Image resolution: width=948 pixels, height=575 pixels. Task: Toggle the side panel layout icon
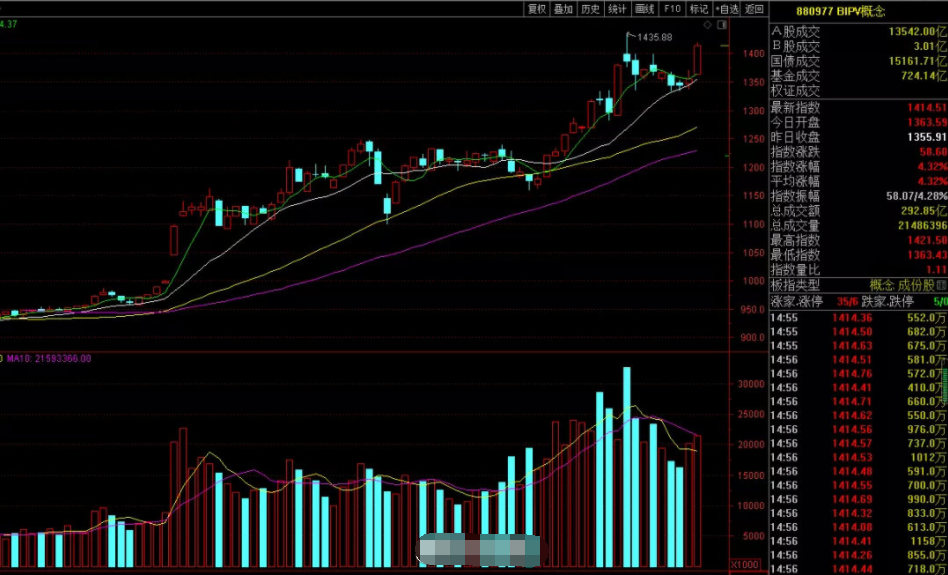(722, 25)
